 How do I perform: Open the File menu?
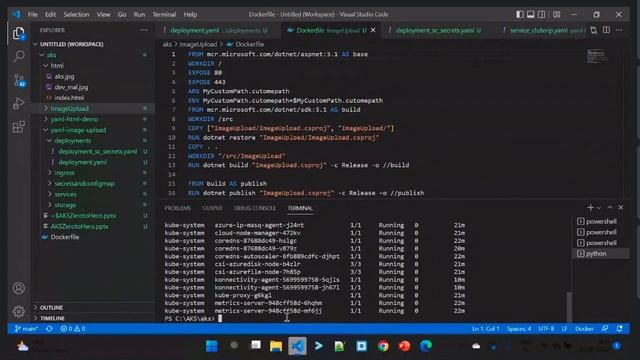pyautogui.click(x=33, y=14)
